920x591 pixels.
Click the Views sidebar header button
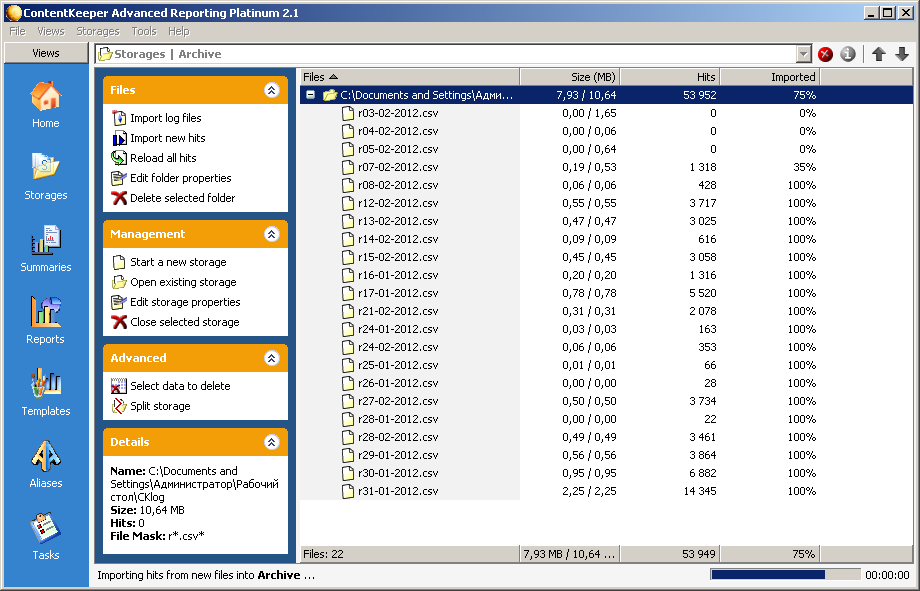(46, 53)
